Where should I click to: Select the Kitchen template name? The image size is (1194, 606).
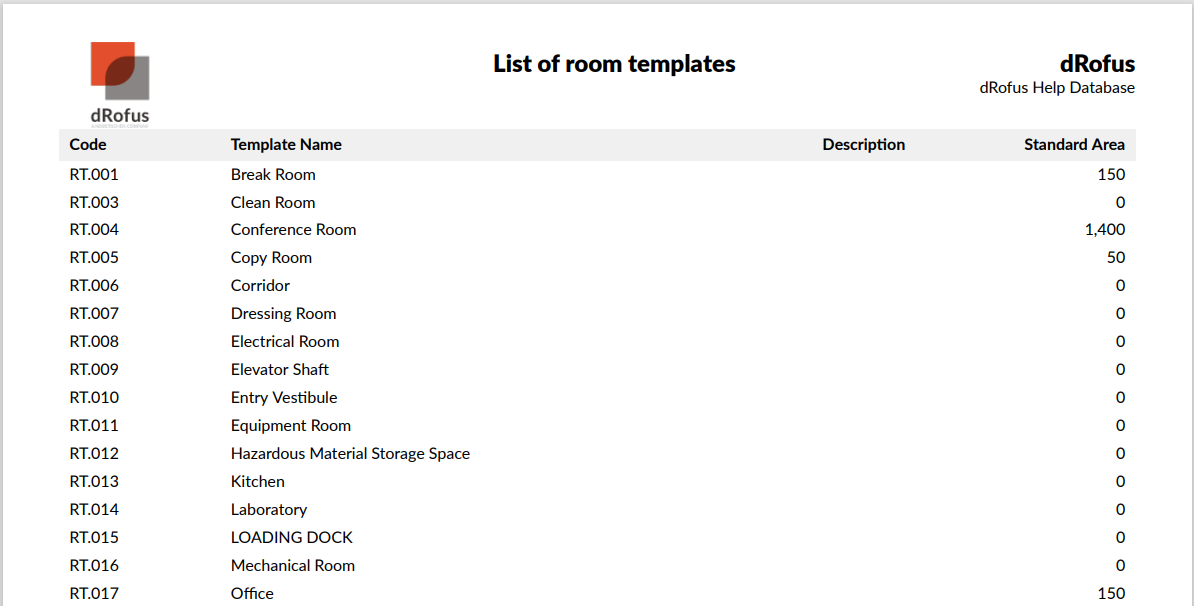pyautogui.click(x=257, y=482)
